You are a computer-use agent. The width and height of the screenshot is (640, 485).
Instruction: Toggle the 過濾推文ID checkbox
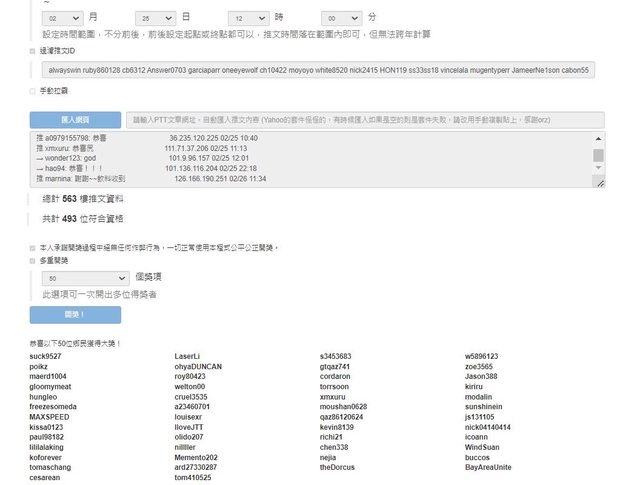33,50
